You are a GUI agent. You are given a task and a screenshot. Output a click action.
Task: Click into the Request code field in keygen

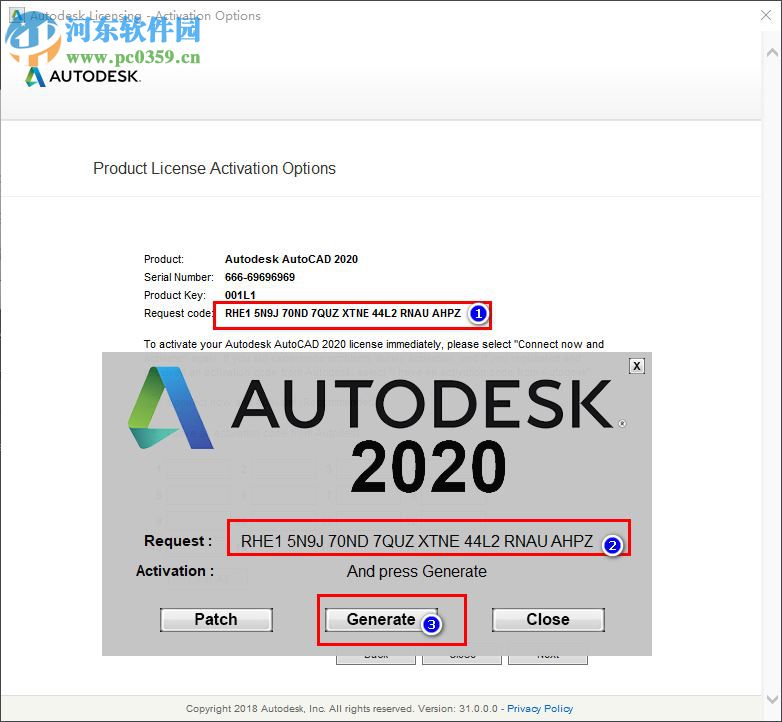[x=417, y=541]
